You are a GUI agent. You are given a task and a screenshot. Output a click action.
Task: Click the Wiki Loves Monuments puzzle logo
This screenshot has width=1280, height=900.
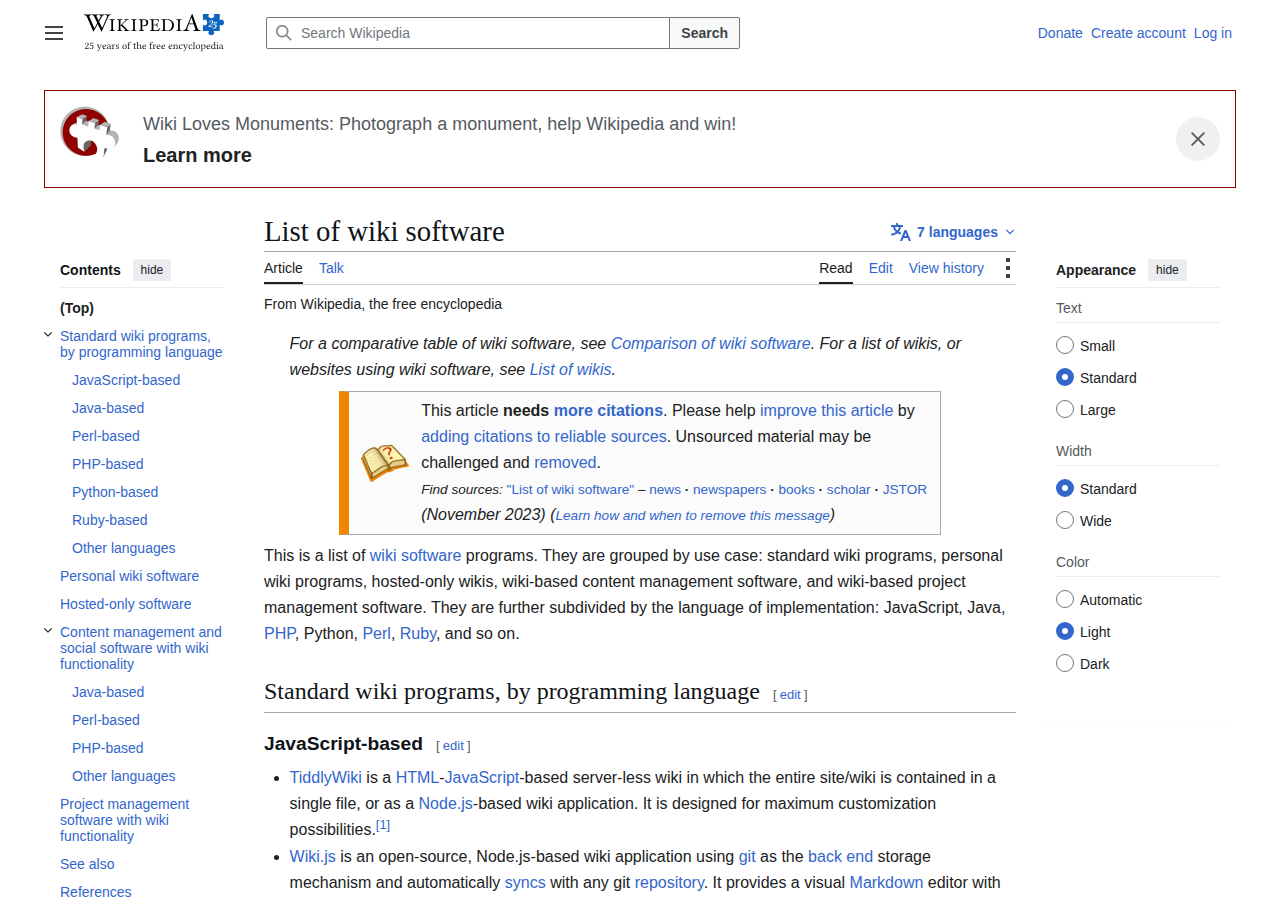(90, 133)
